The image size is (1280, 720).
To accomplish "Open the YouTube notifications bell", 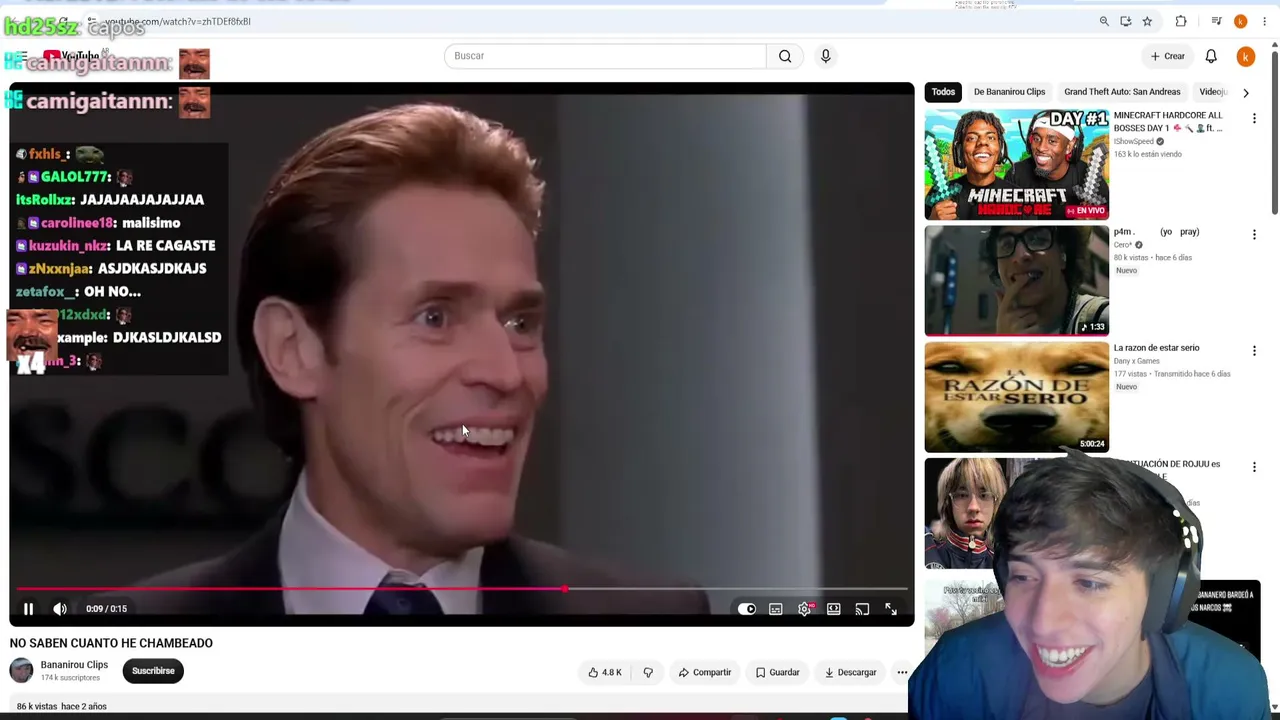I will (1211, 56).
